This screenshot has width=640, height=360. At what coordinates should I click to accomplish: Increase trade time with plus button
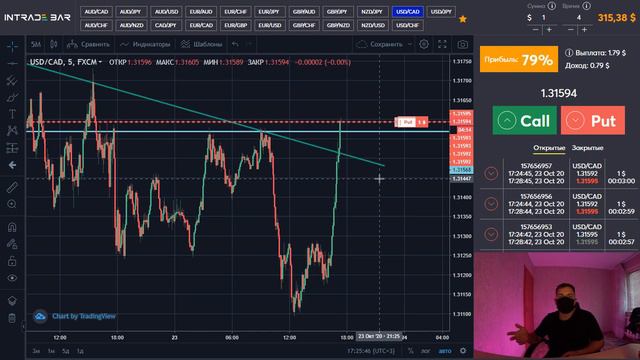(584, 29)
